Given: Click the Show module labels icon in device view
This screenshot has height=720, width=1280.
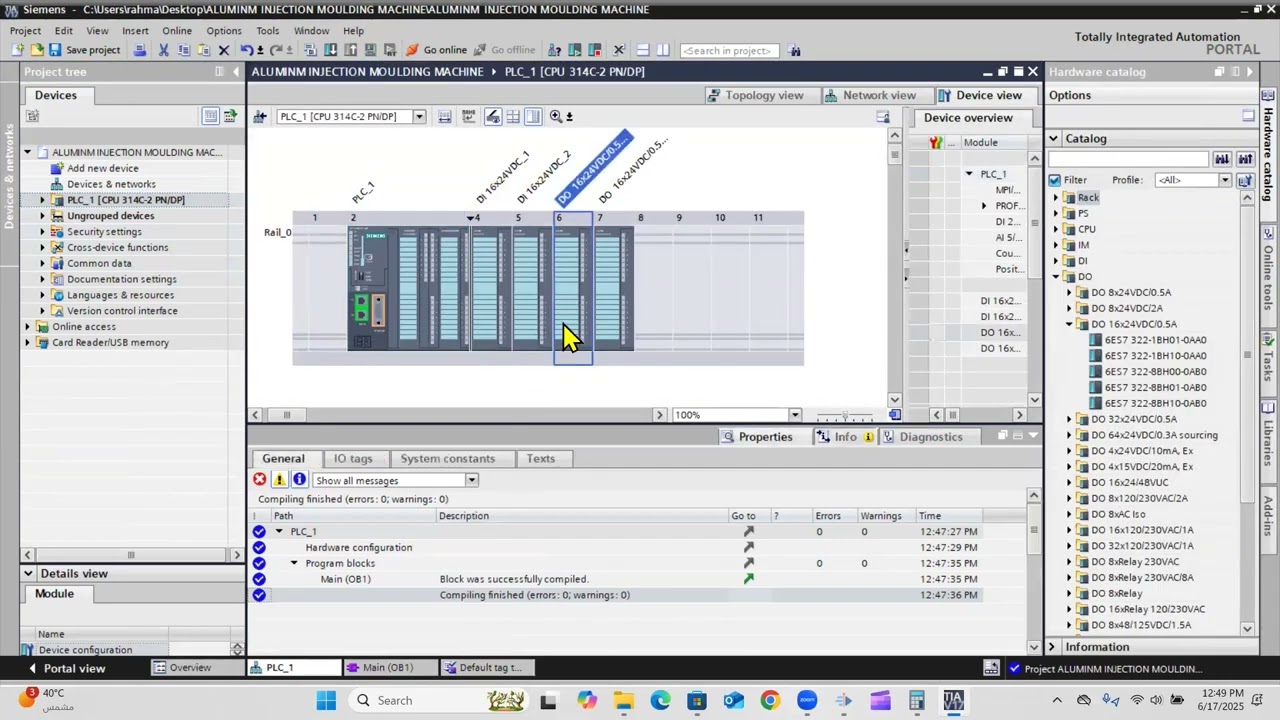Looking at the screenshot, I should click(x=492, y=117).
